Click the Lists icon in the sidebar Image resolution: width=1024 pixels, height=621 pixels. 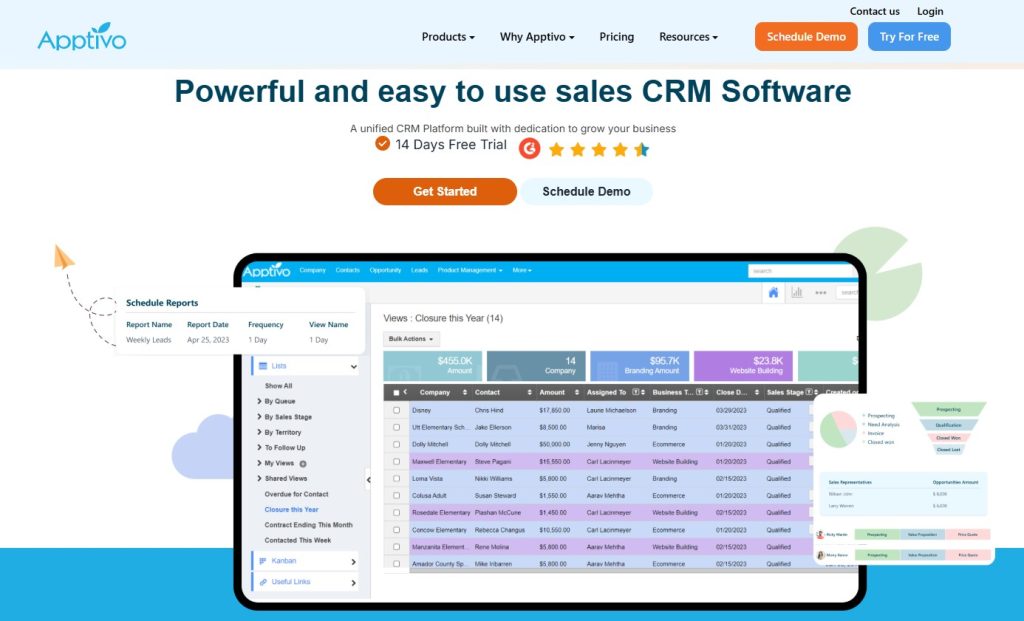pyautogui.click(x=263, y=366)
